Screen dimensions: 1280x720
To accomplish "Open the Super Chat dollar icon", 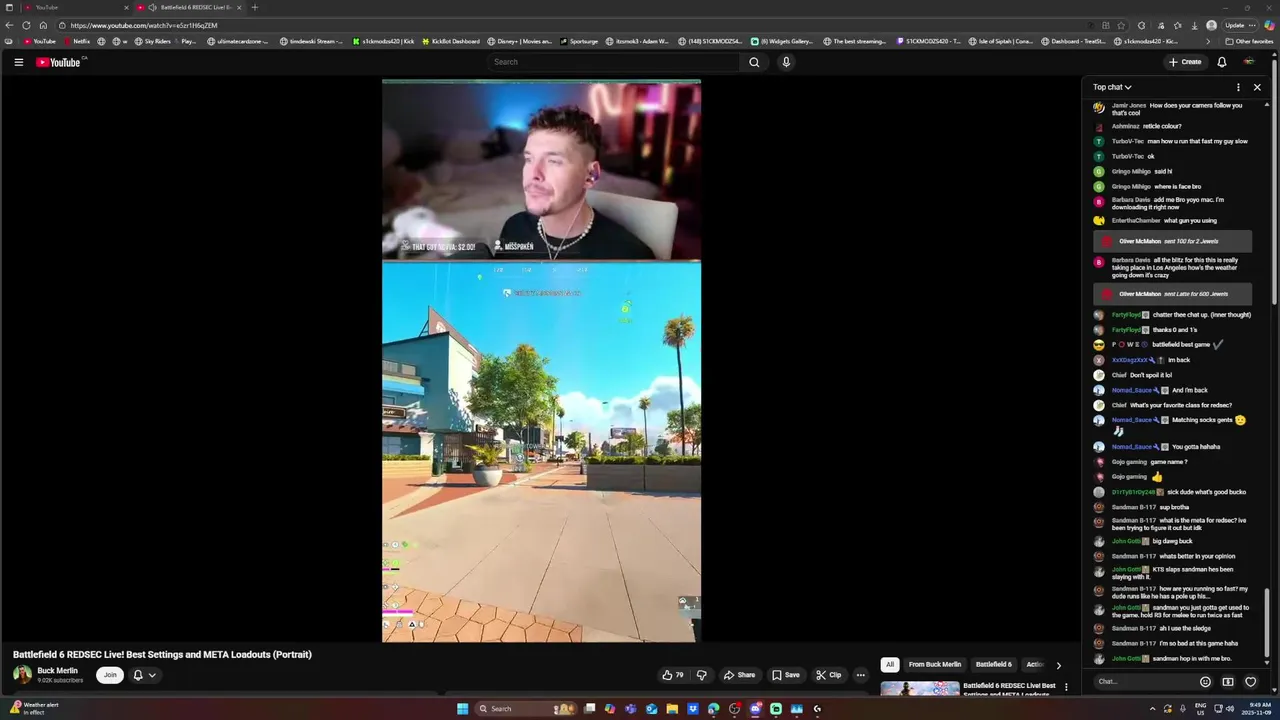I will click(1228, 682).
